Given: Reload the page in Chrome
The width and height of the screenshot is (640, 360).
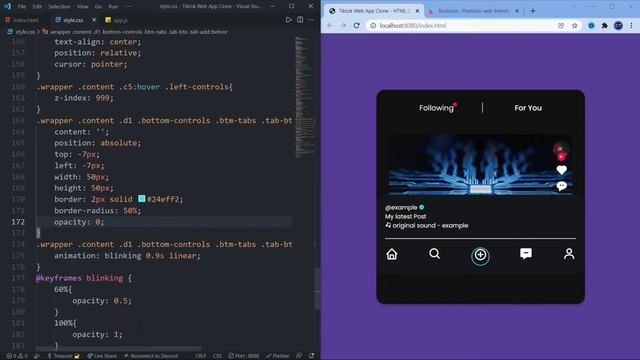Looking at the screenshot, I should [356, 25].
